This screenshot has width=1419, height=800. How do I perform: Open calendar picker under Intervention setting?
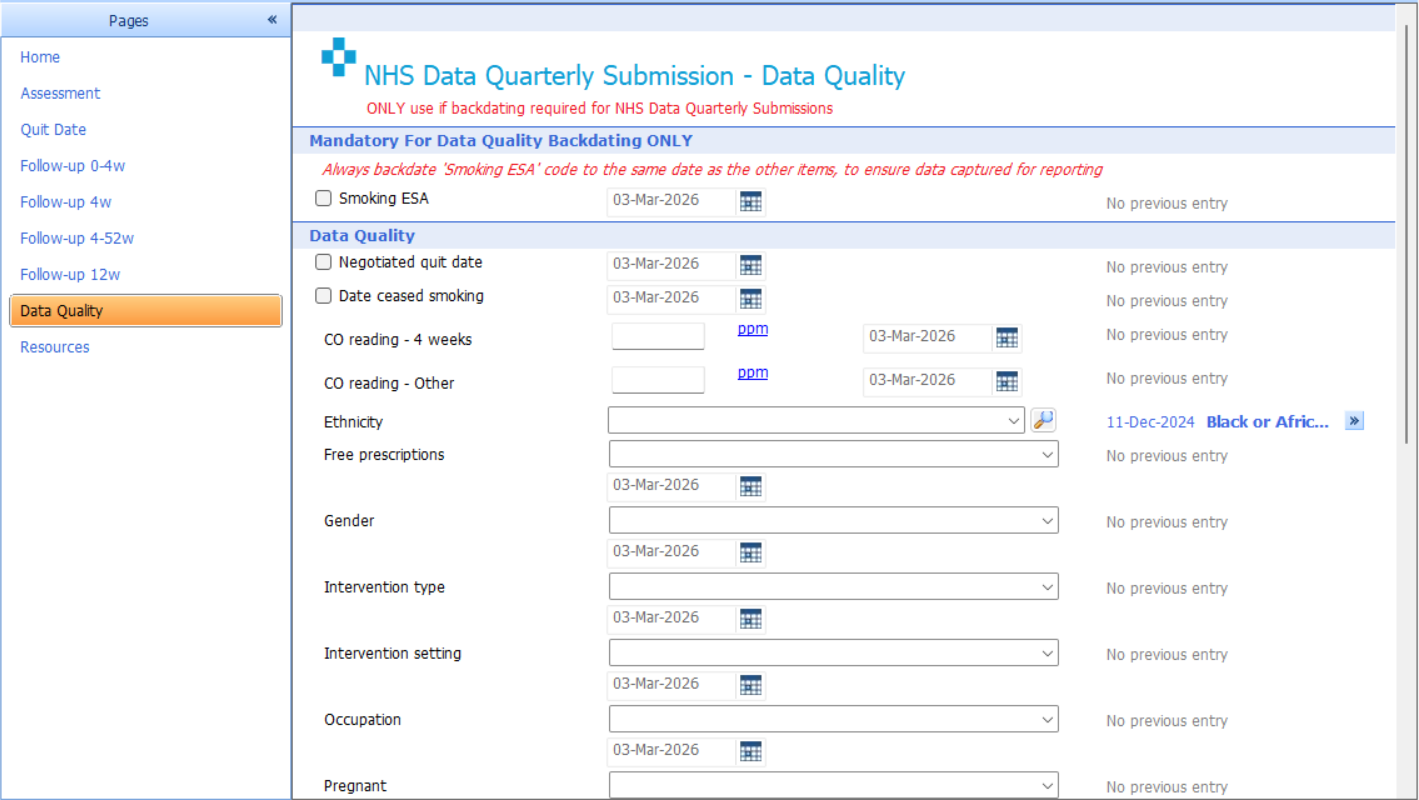point(751,685)
